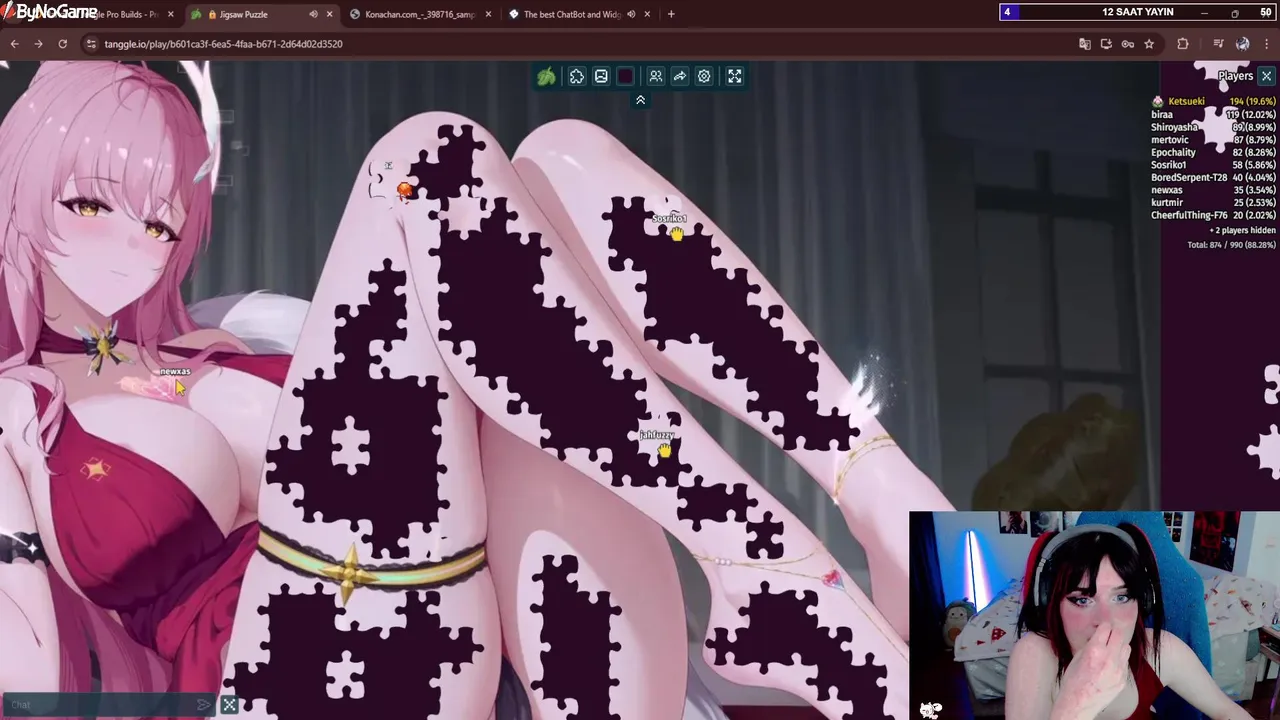Screen dimensions: 1280x720
Task: Collapse the toolbar with double chevron
Action: [640, 99]
